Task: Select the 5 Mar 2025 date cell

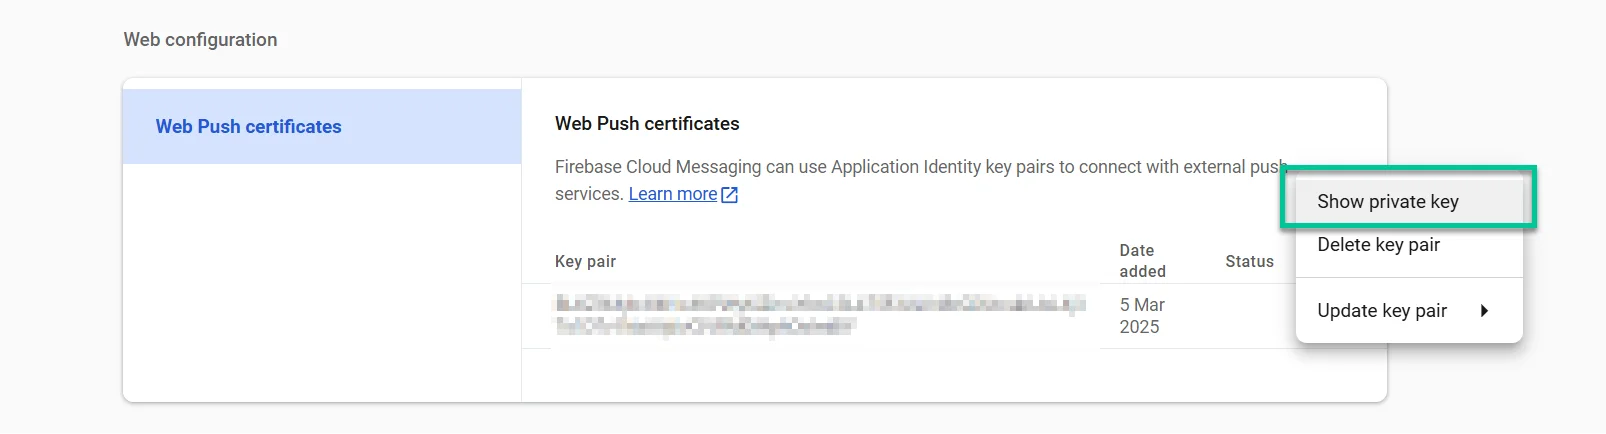Action: [1141, 316]
